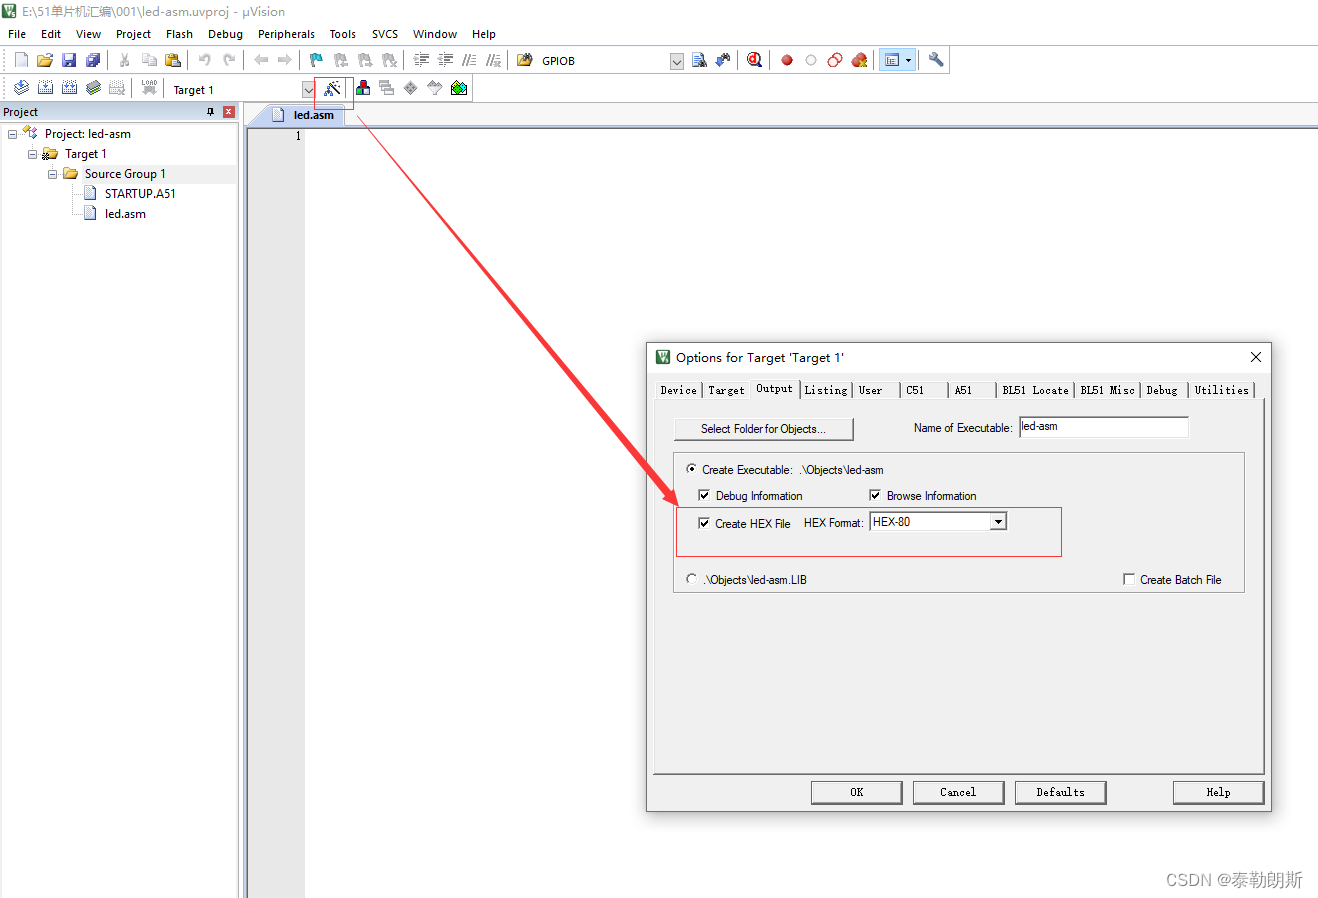
Task: Expand the GPIOB find dropdown
Action: pos(677,61)
